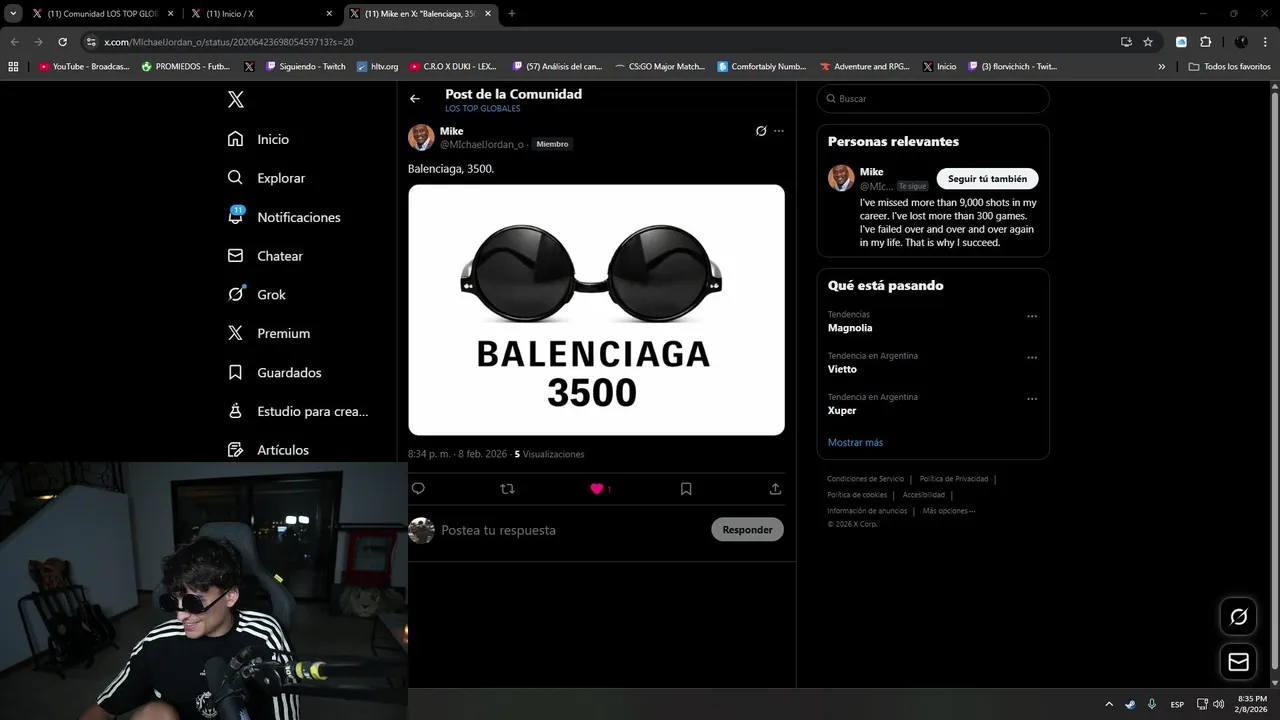
Task: Open Chrome profile avatar
Action: coord(1241,42)
